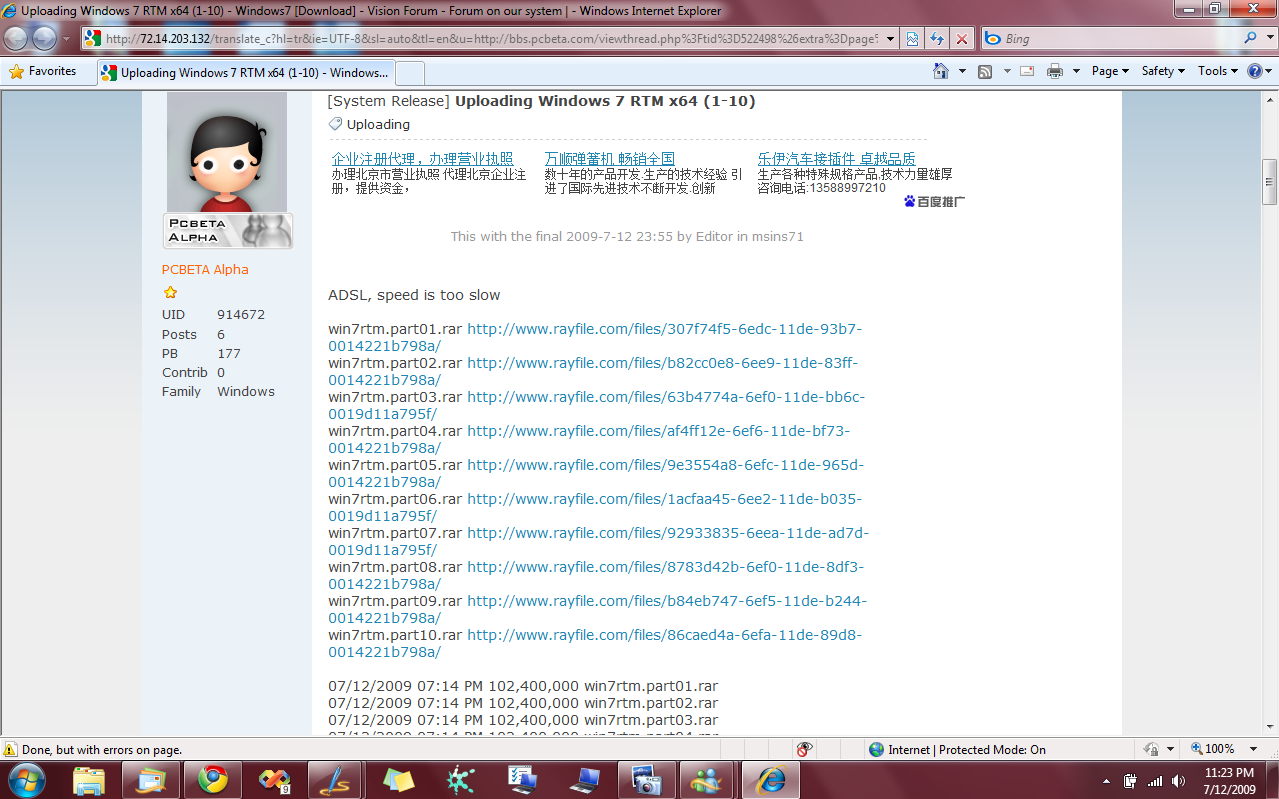Show hidden tray icons arrow

(x=1106, y=781)
